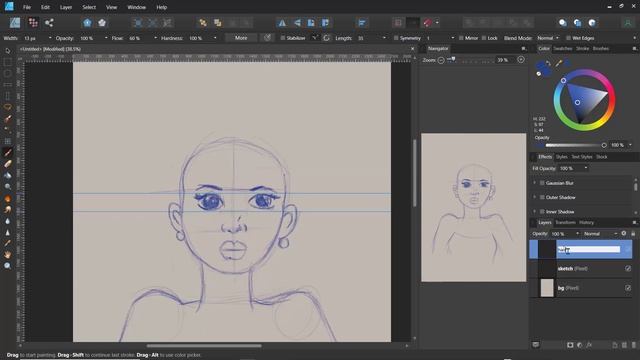Click the layer lock icon in Layers panel
640x360 pixels.
[633, 233]
